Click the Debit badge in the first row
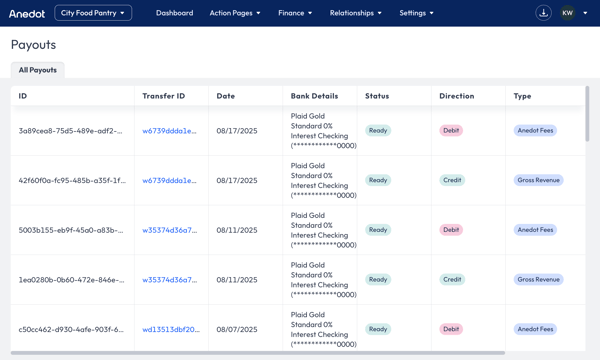This screenshot has width=600, height=360. pos(451,130)
